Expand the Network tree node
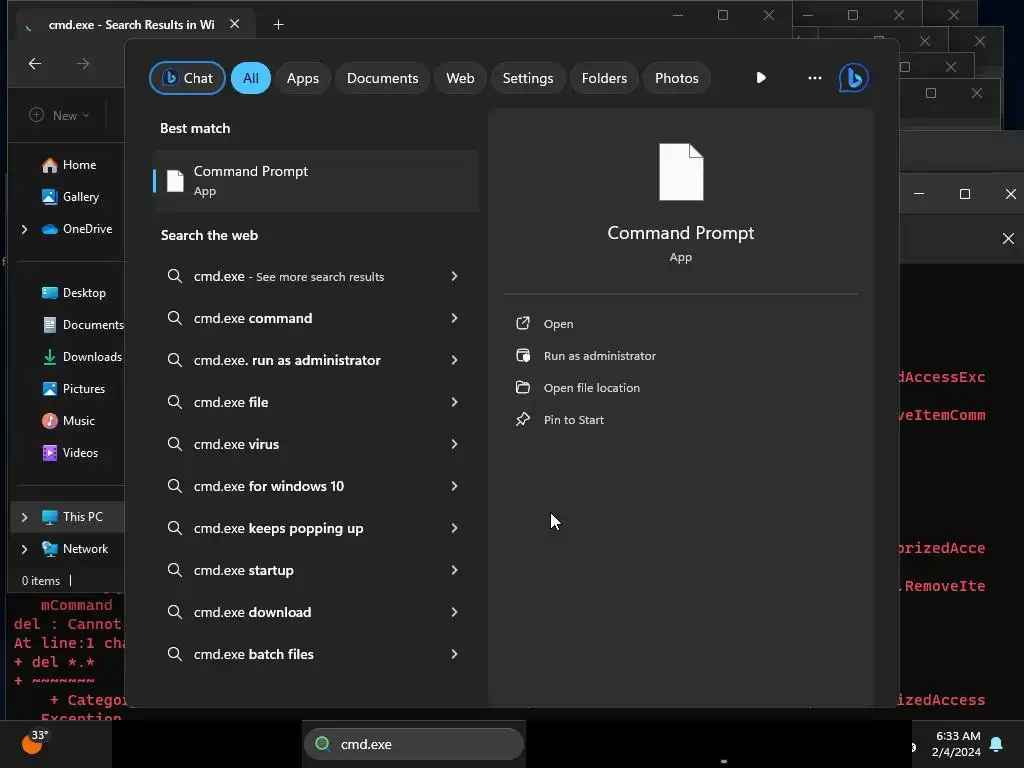This screenshot has height=768, width=1024. pos(24,549)
